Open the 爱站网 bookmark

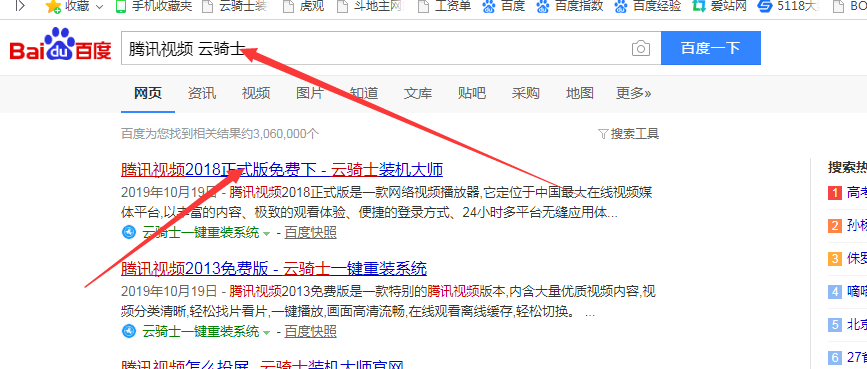click(719, 7)
